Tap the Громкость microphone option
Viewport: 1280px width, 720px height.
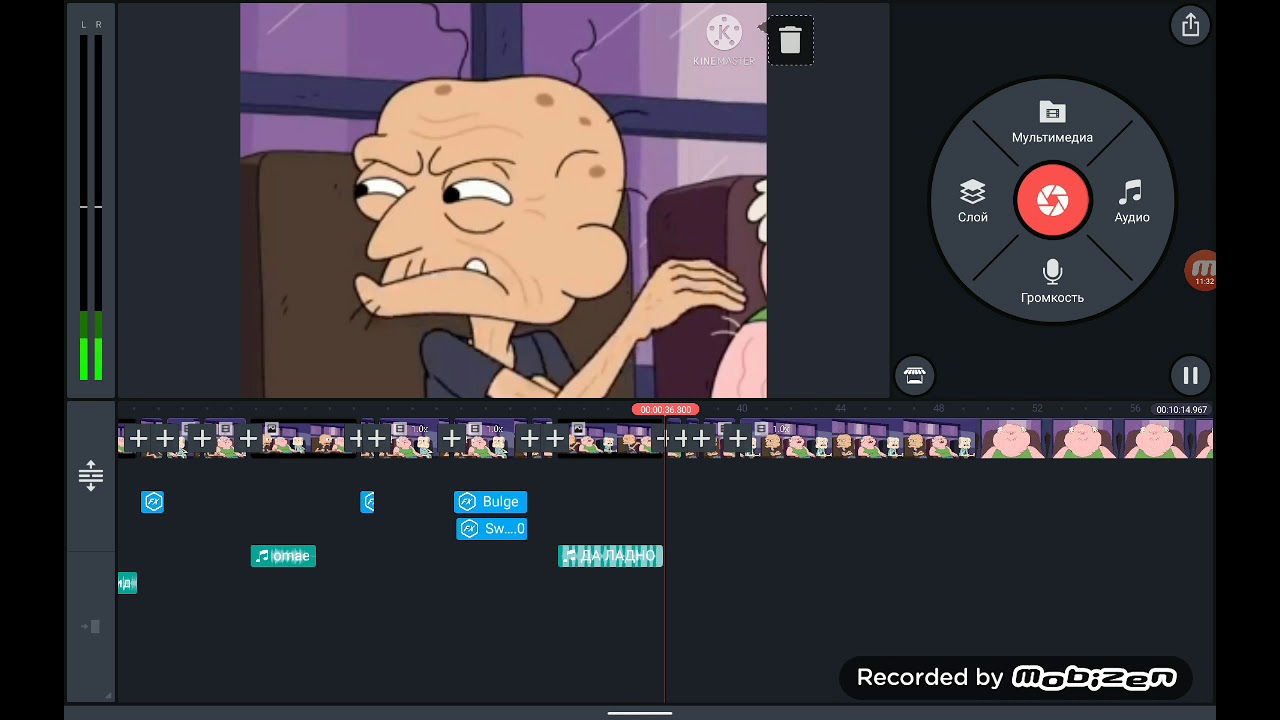(x=1052, y=281)
